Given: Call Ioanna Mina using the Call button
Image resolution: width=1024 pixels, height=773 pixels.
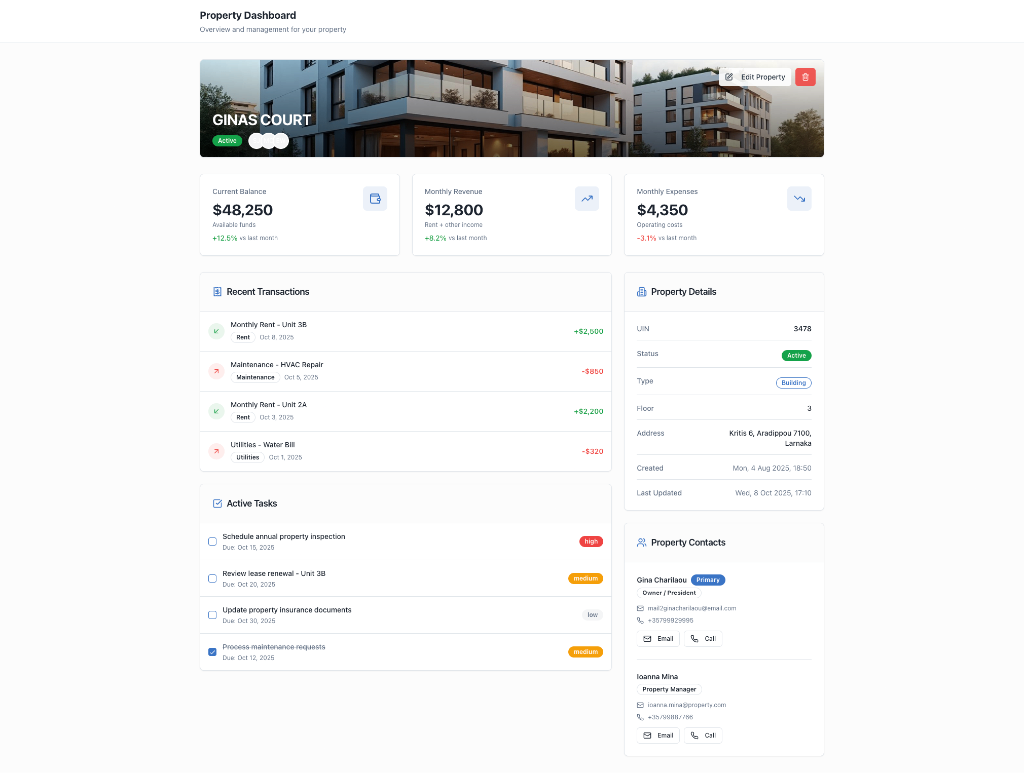Looking at the screenshot, I should pyautogui.click(x=703, y=735).
